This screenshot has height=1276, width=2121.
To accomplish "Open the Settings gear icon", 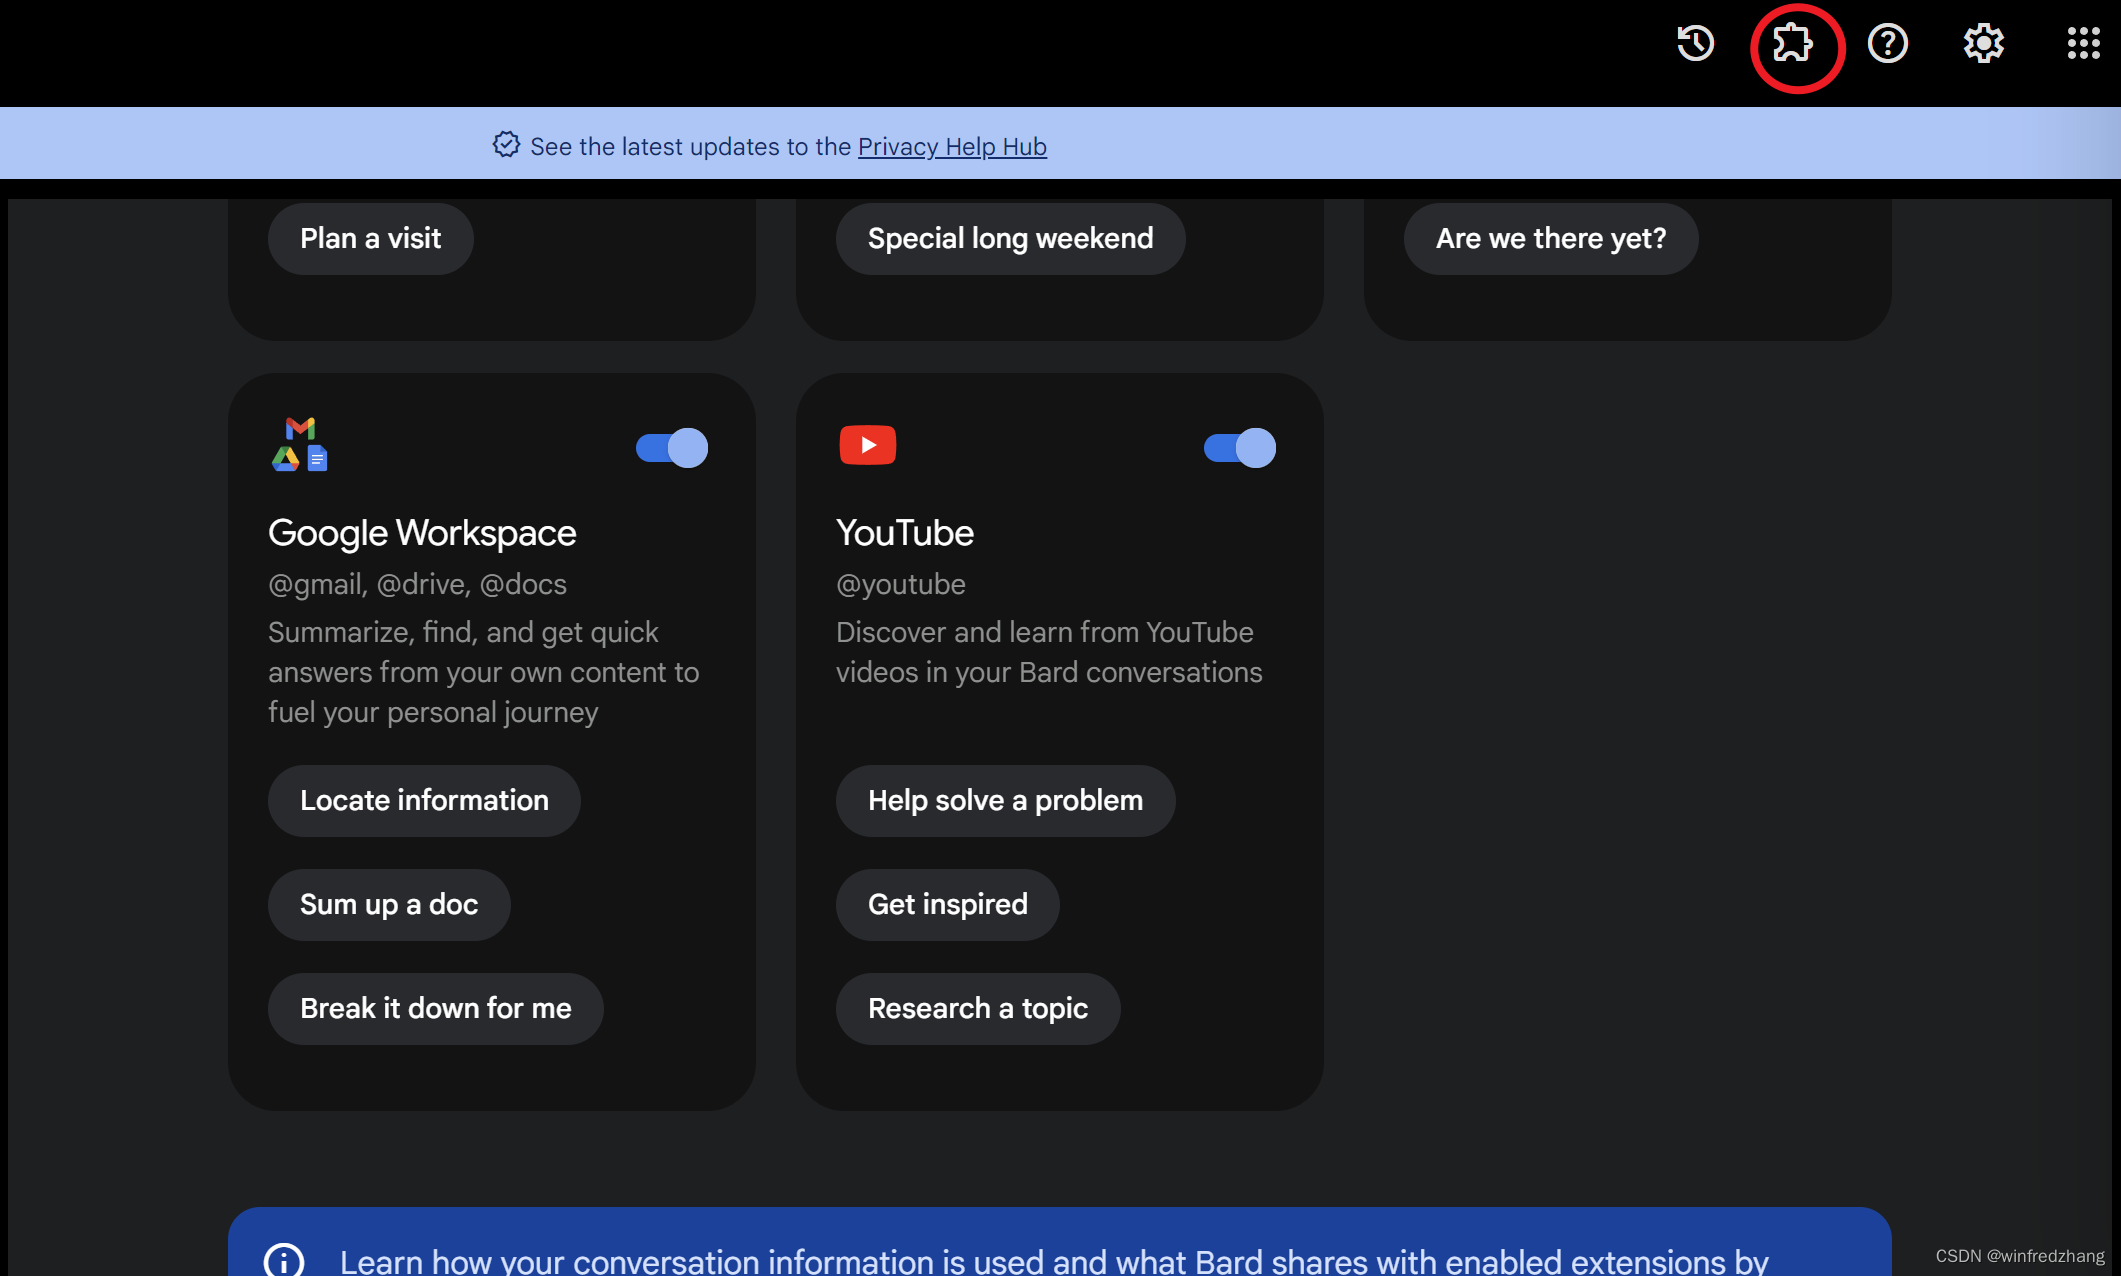I will click(1984, 44).
